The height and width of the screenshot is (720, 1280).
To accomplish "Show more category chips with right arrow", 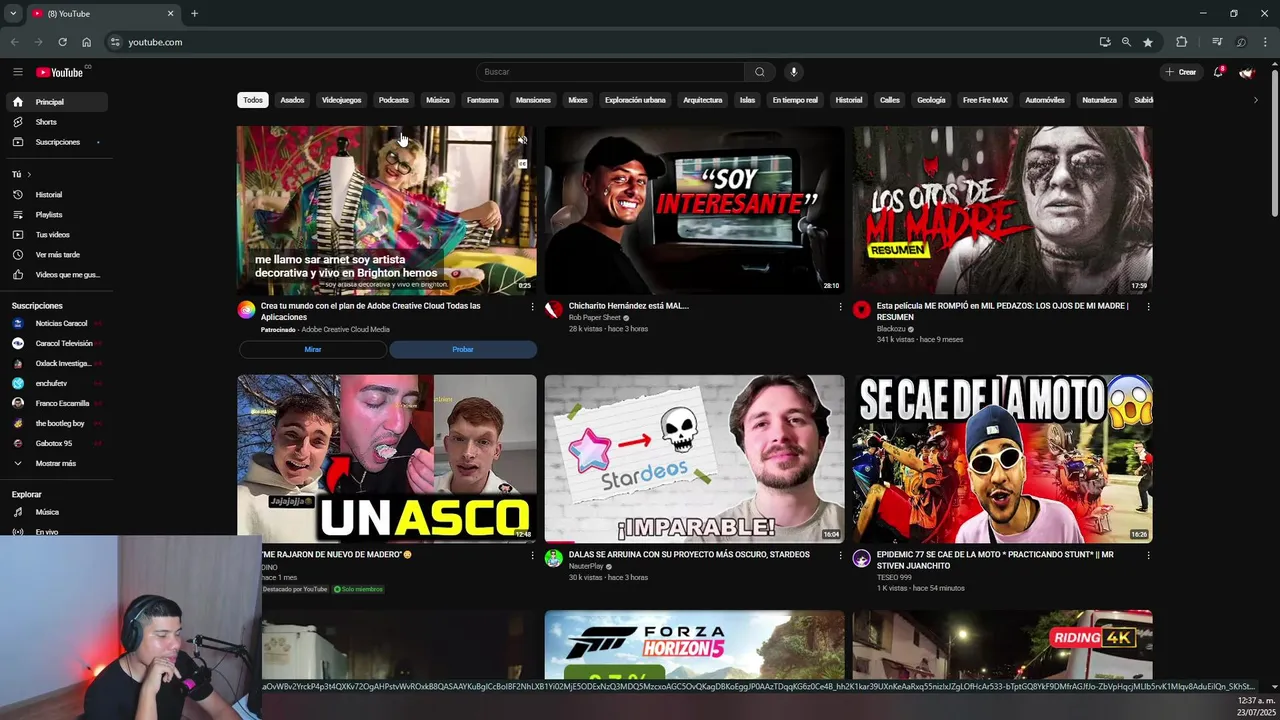I will pyautogui.click(x=1255, y=100).
